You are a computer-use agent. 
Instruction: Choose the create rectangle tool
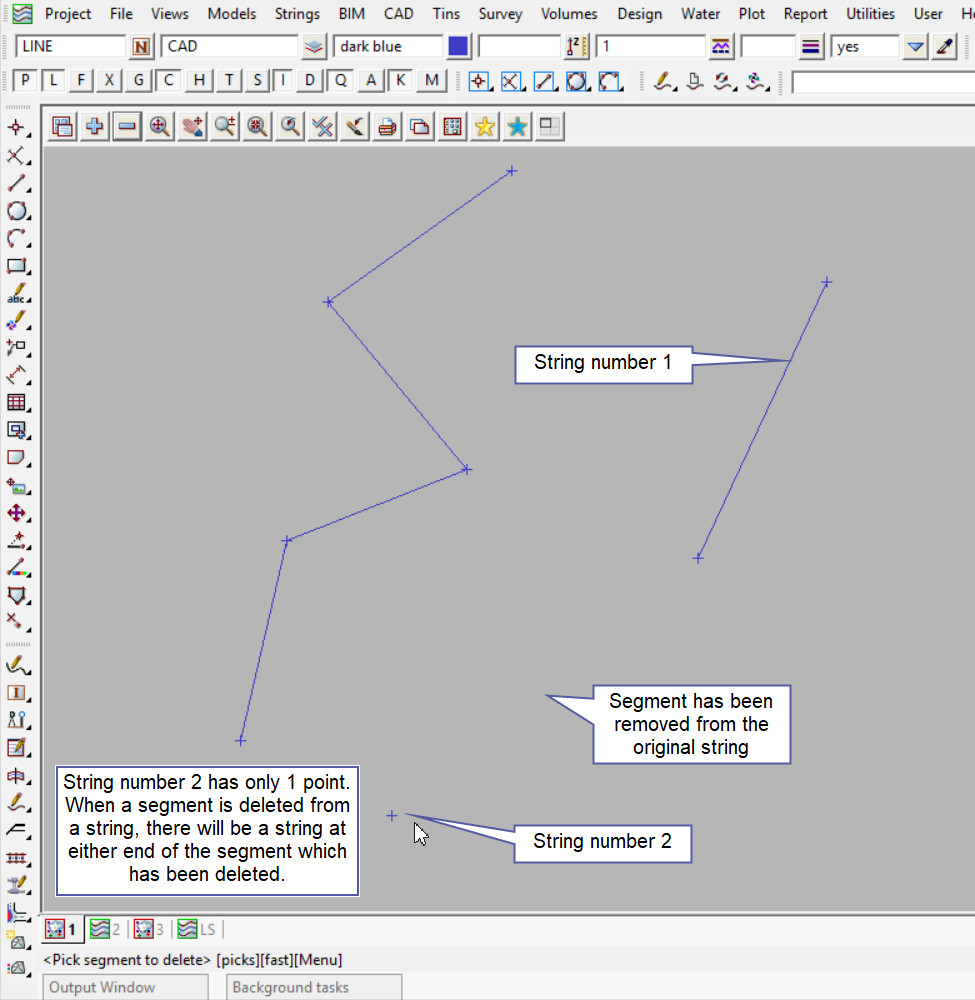(17, 266)
